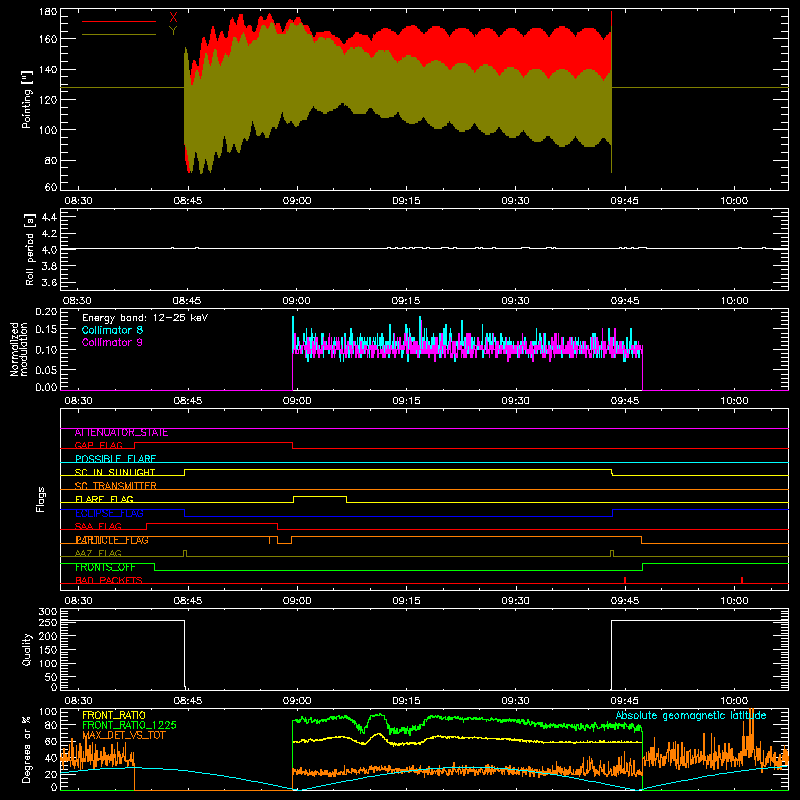
Task: Select the Quality axis title
Action: [x=27, y=649]
